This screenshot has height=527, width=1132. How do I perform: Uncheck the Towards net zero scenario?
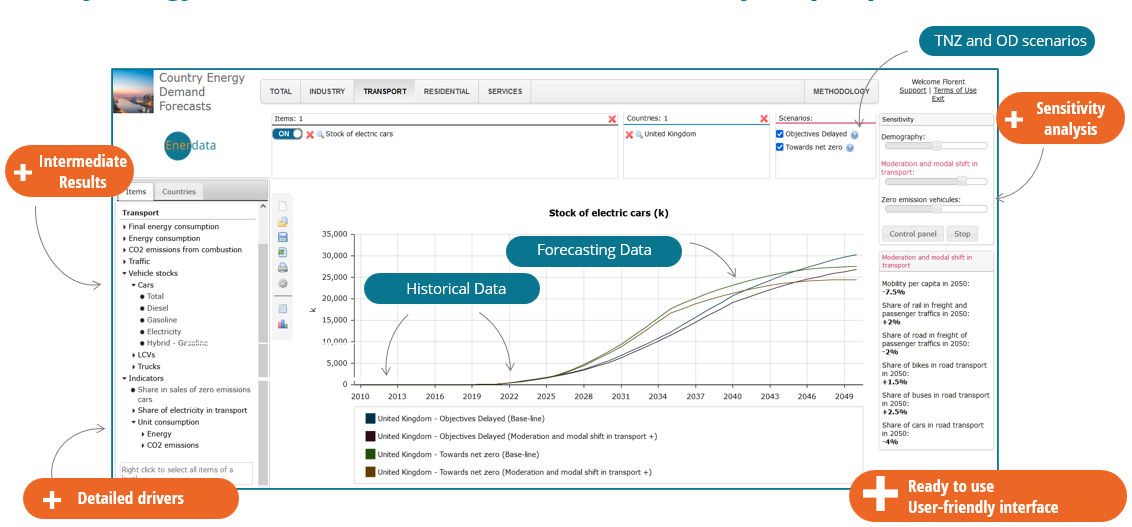pos(780,147)
